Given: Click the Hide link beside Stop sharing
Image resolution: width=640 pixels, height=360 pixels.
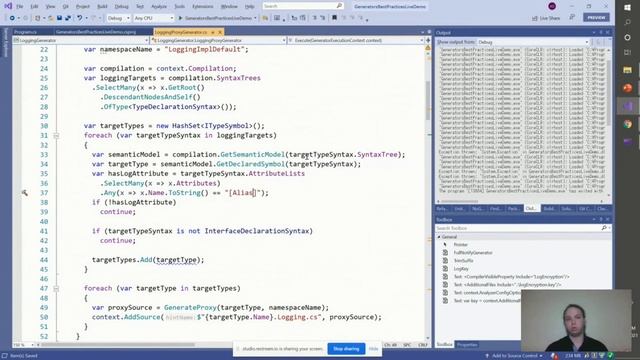Looking at the screenshot, I should [x=373, y=349].
